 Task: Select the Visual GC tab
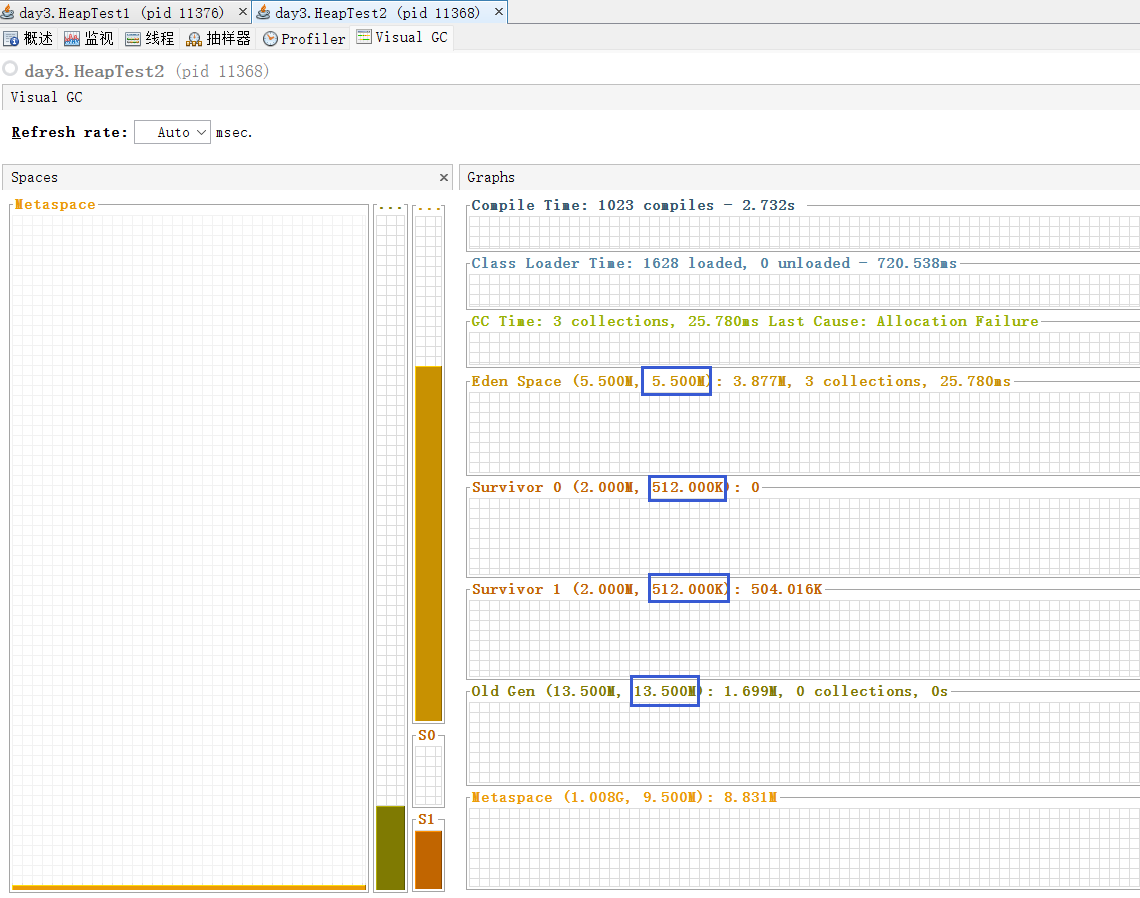pos(402,38)
